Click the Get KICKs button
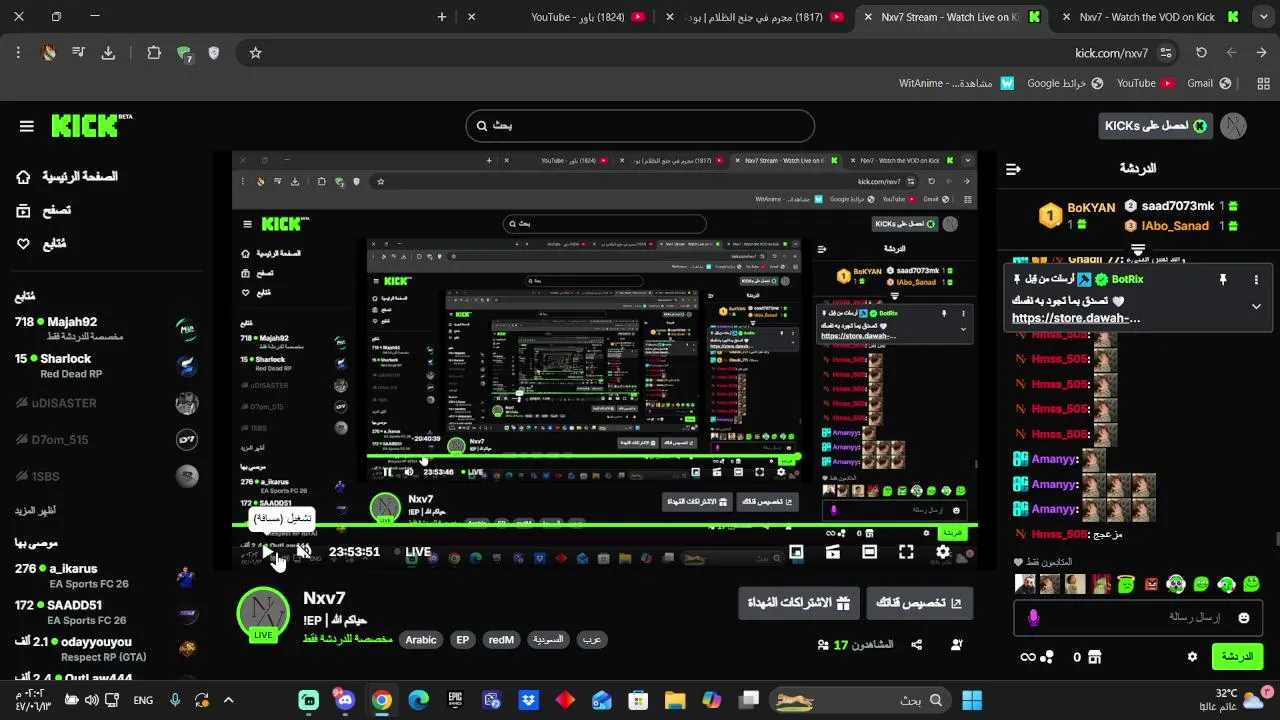This screenshot has height=720, width=1280. tap(1155, 126)
